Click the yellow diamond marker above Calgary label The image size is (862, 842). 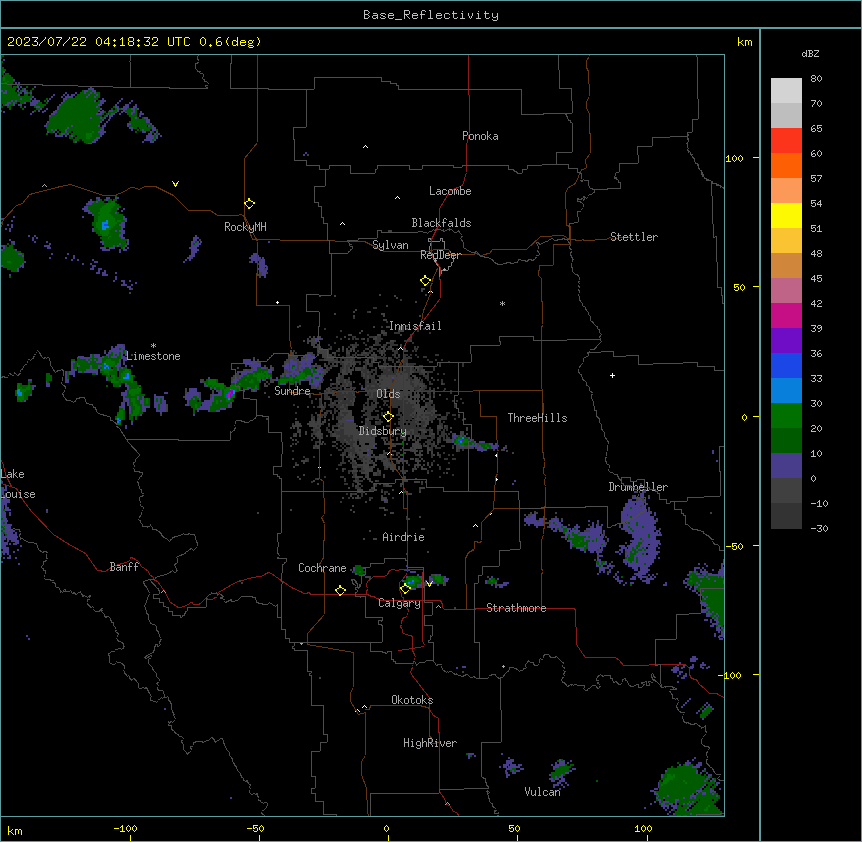[405, 589]
